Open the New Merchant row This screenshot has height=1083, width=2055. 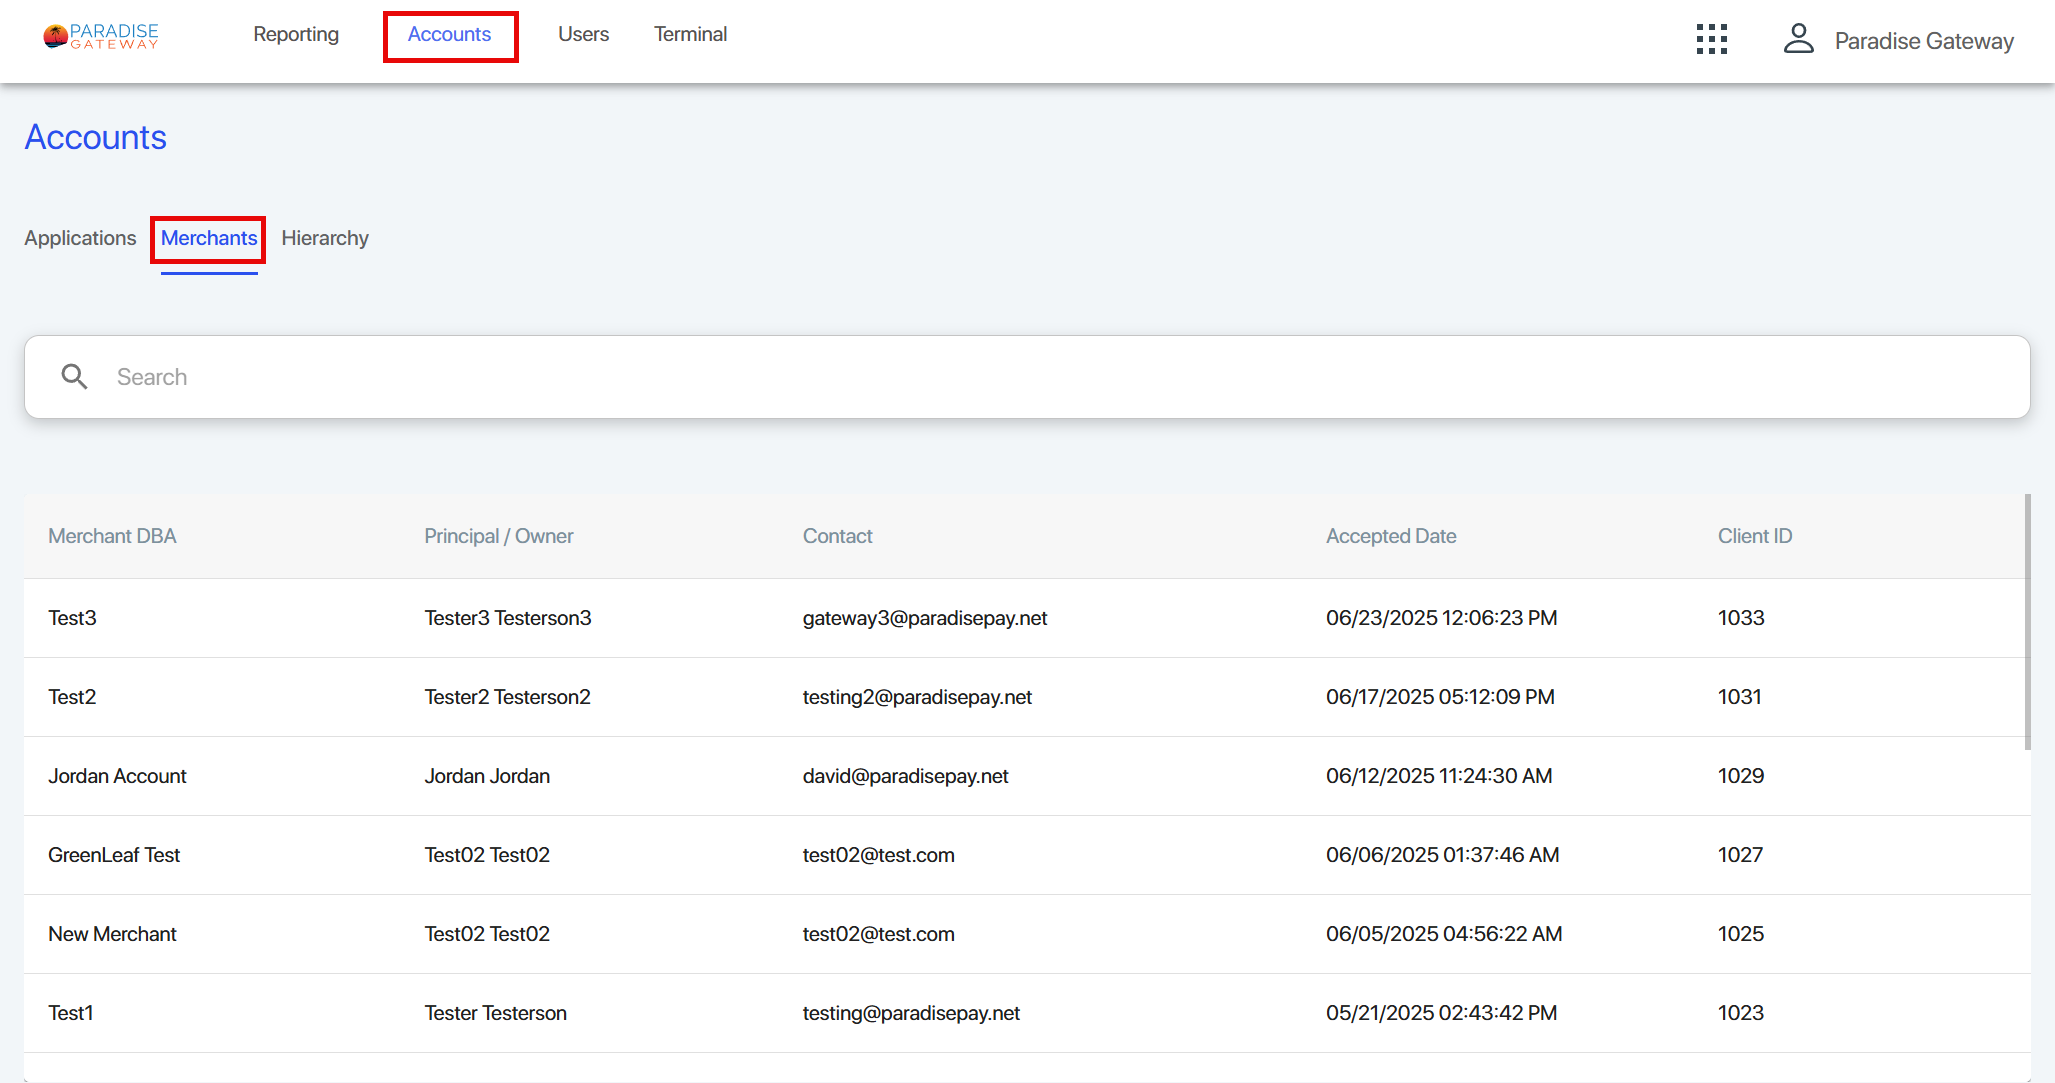coord(1027,934)
